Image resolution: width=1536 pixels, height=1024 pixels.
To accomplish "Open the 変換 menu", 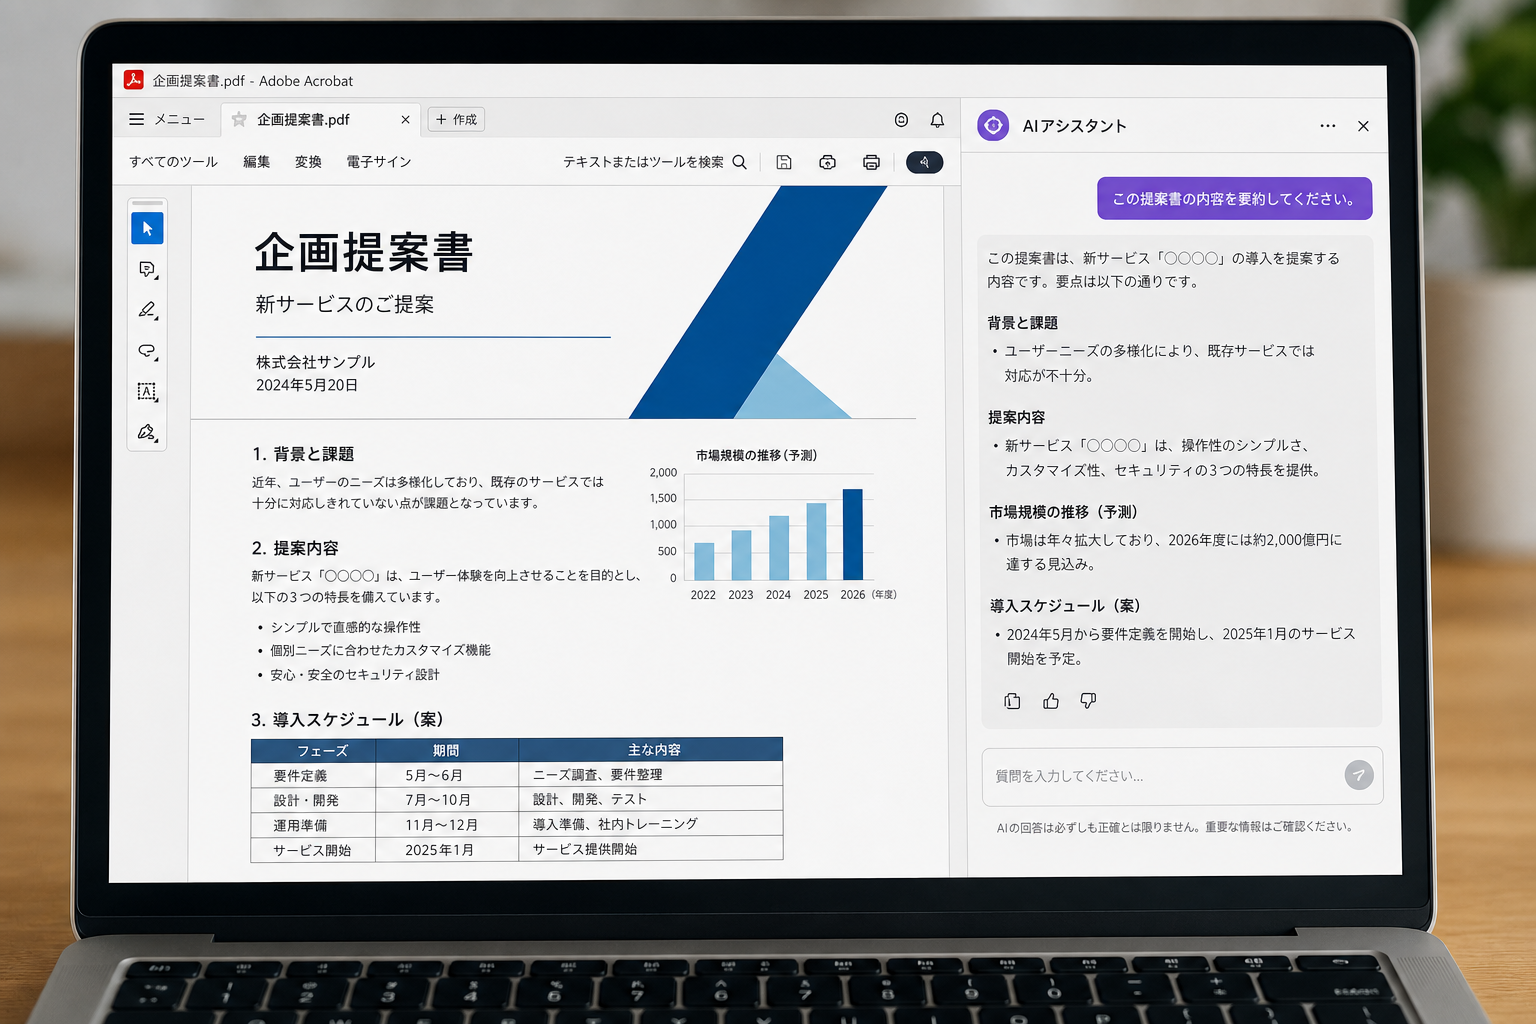I will point(308,161).
